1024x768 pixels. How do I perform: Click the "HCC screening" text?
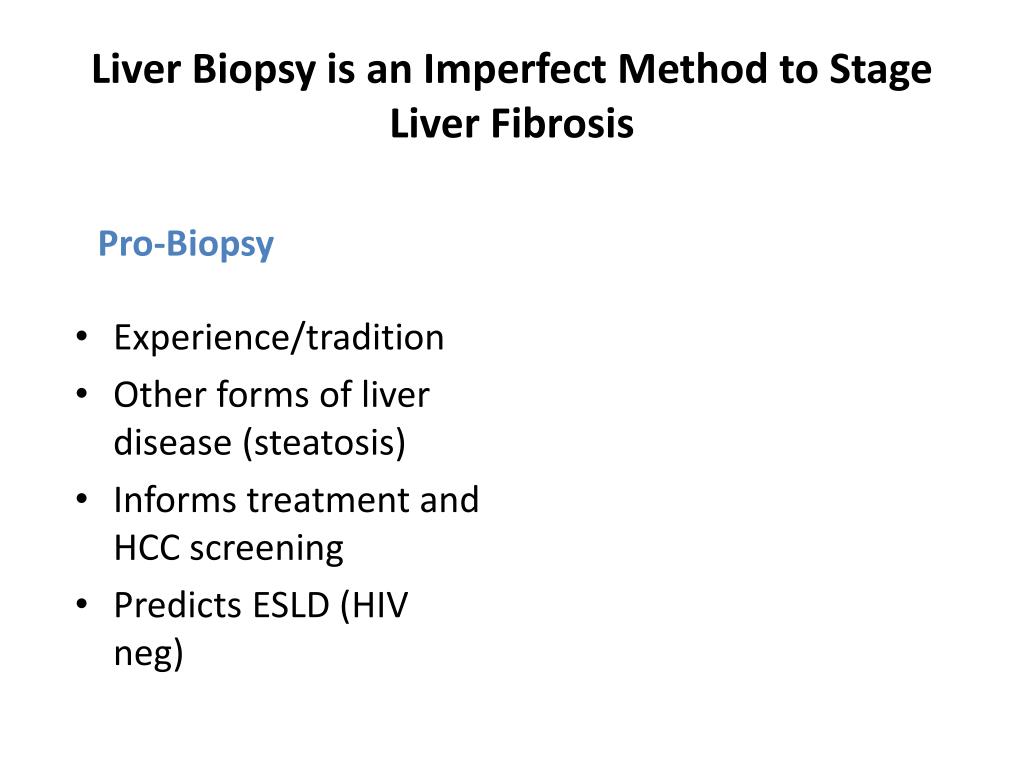[229, 549]
